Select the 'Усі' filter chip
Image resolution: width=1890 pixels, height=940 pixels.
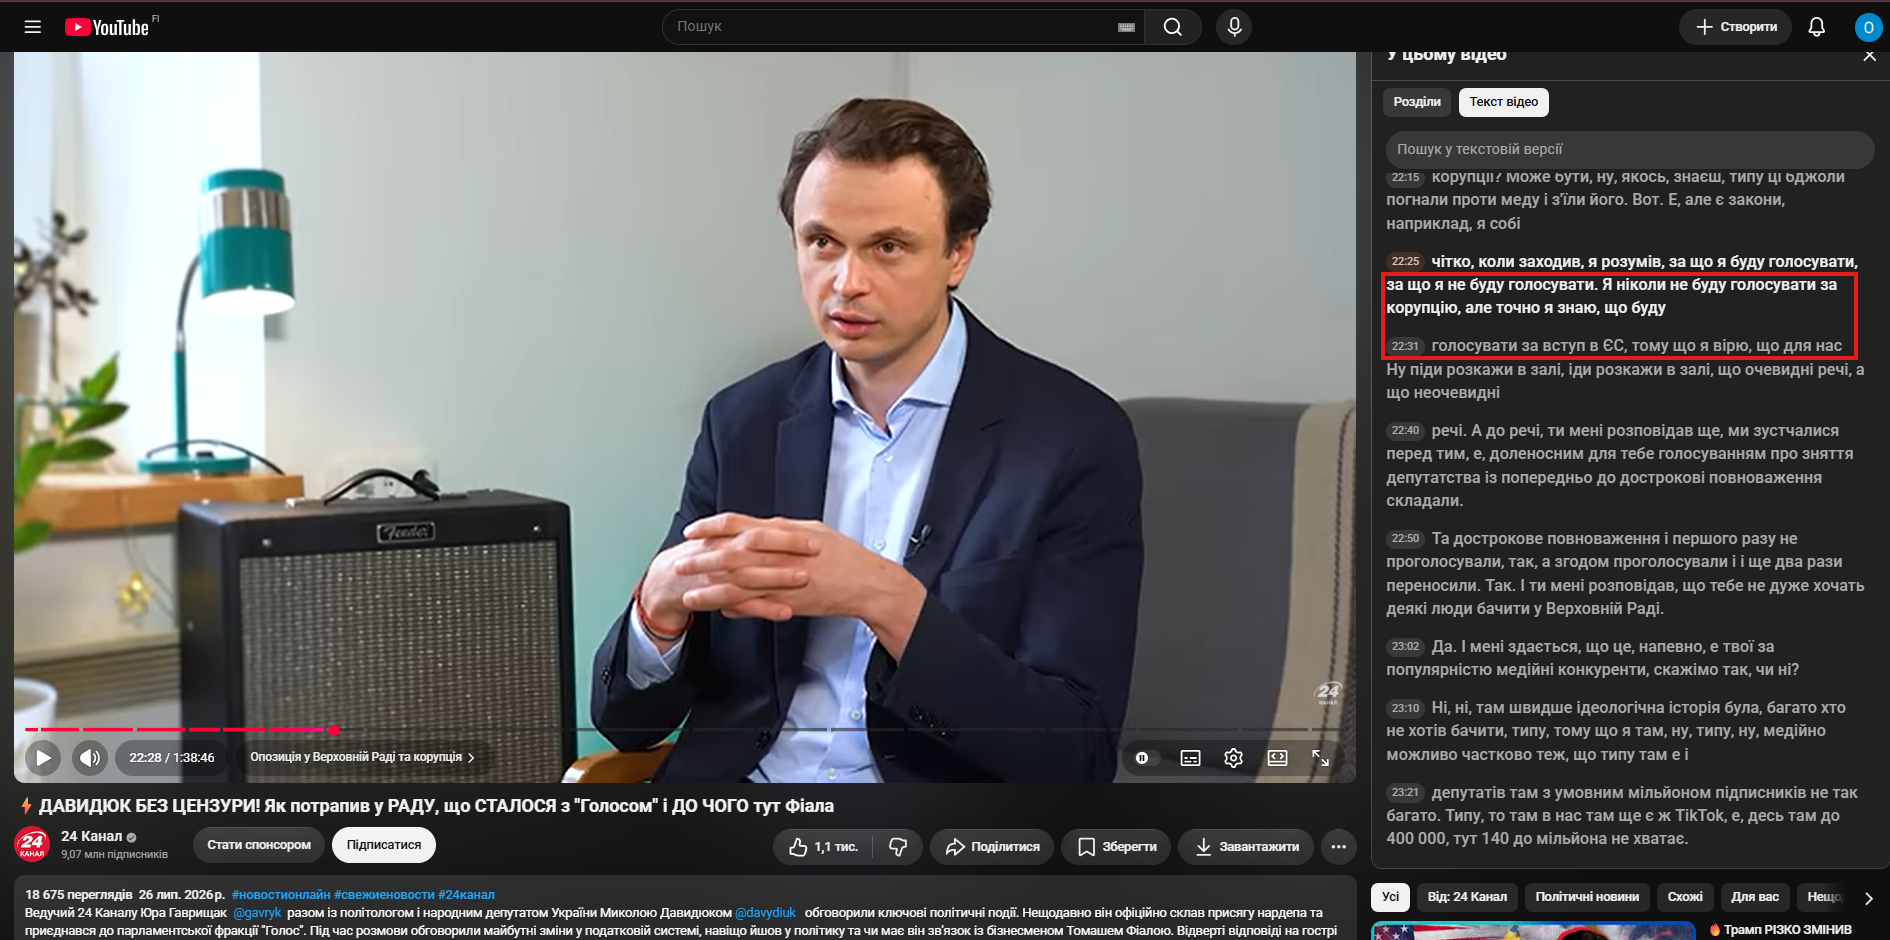pos(1391,897)
